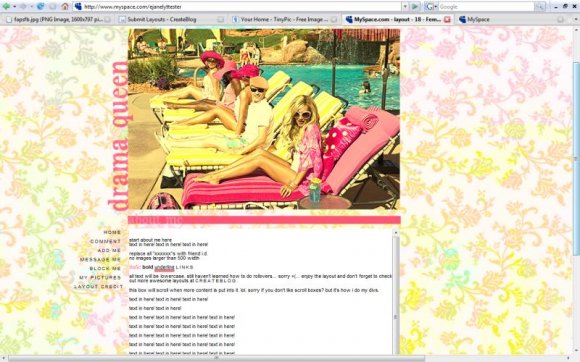Click the underline sample word

(164, 267)
